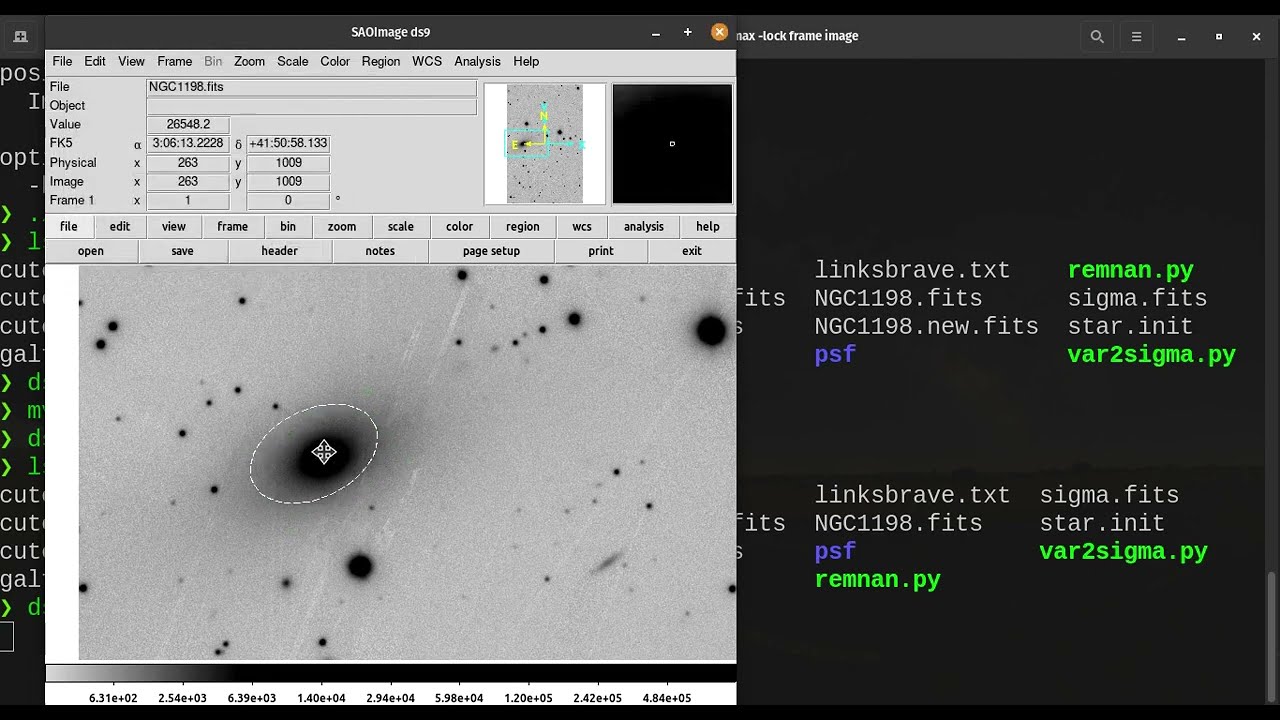This screenshot has height=720, width=1280.
Task: Click the colorbar below the image
Action: 391,674
